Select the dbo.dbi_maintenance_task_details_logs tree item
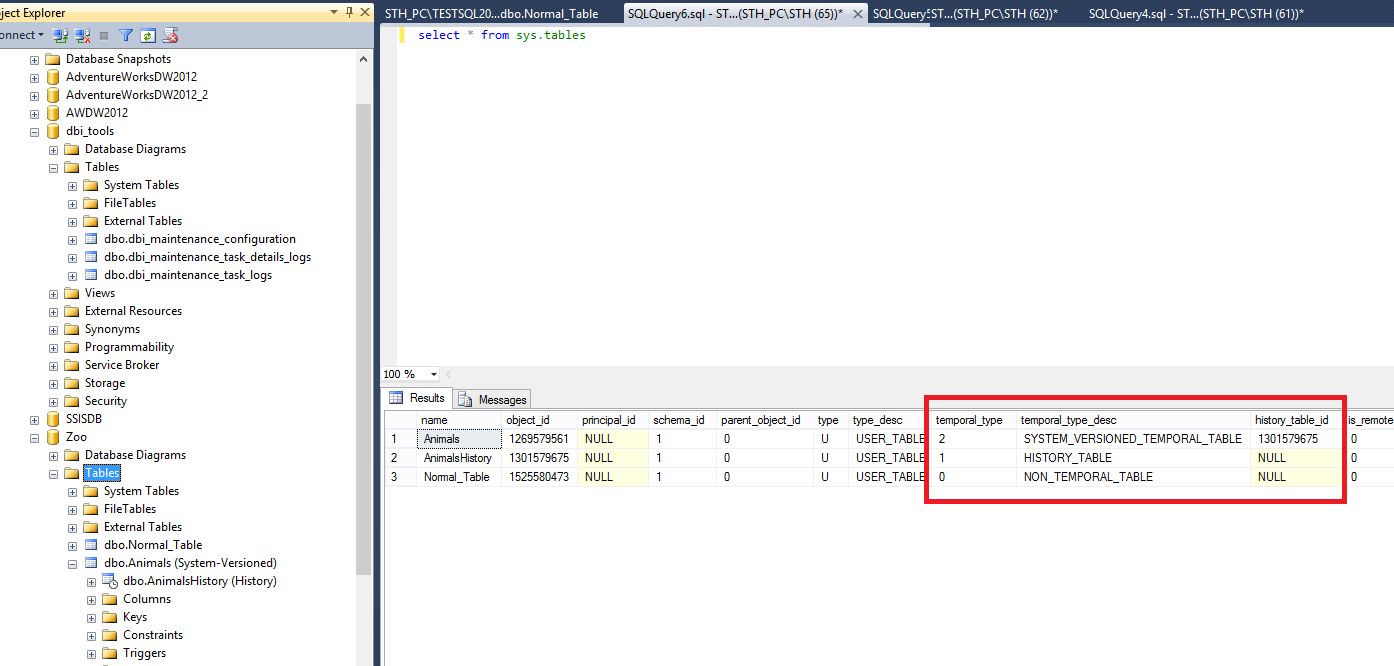Image resolution: width=1394 pixels, height=666 pixels. tap(207, 257)
